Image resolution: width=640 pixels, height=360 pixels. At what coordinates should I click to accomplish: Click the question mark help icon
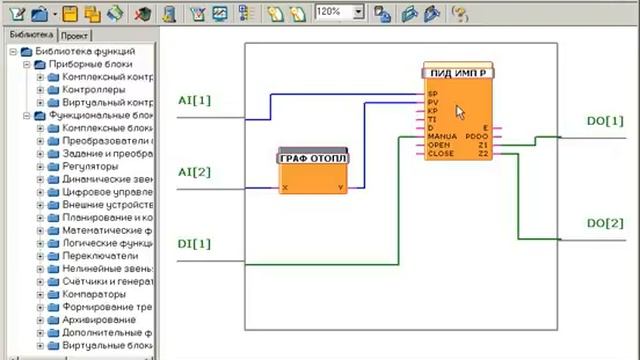pos(460,14)
